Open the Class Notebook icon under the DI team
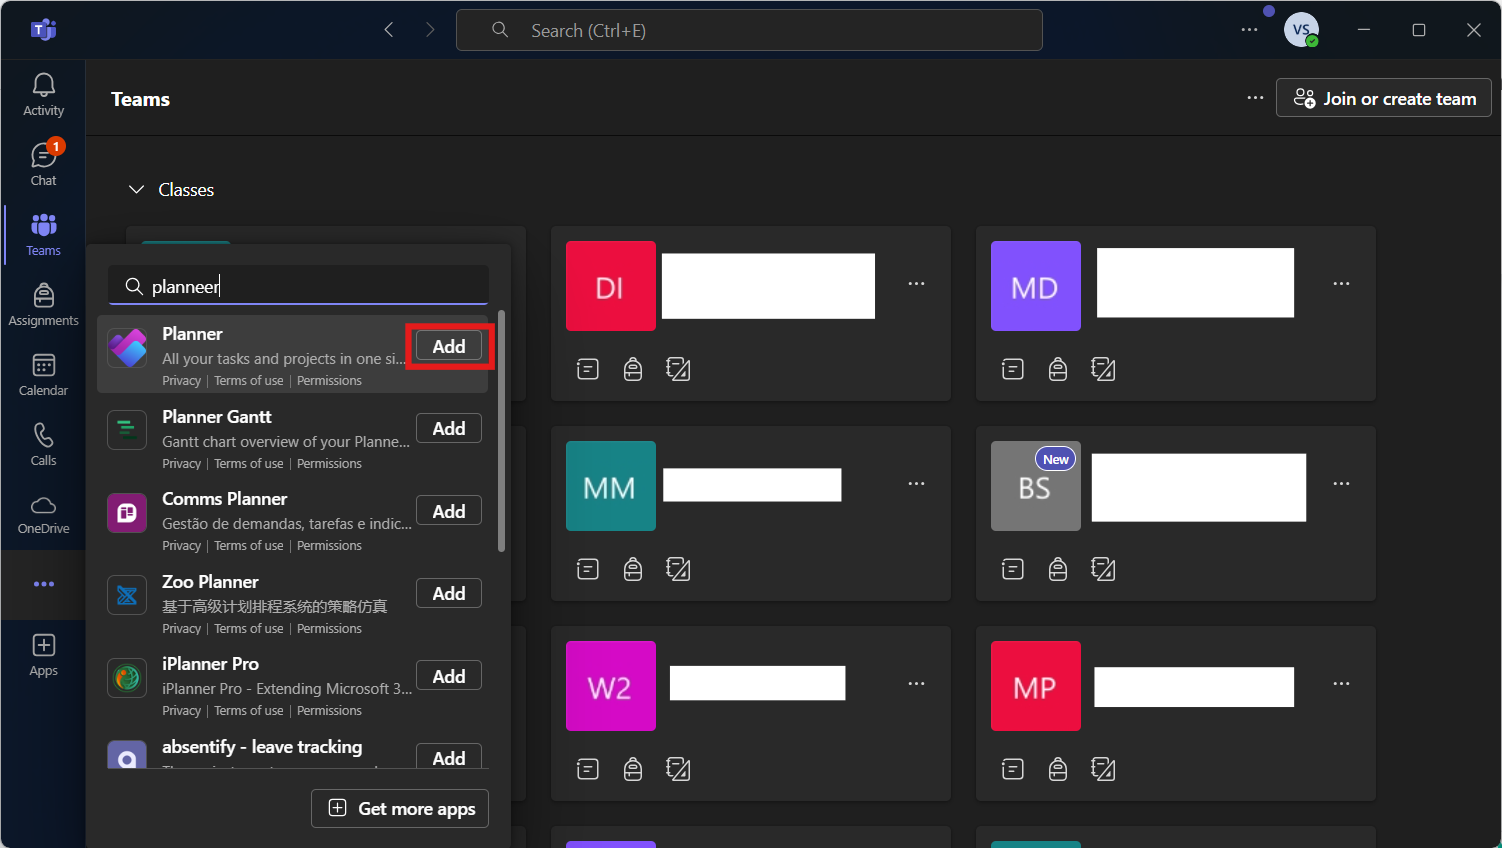Viewport: 1502px width, 848px height. point(587,369)
